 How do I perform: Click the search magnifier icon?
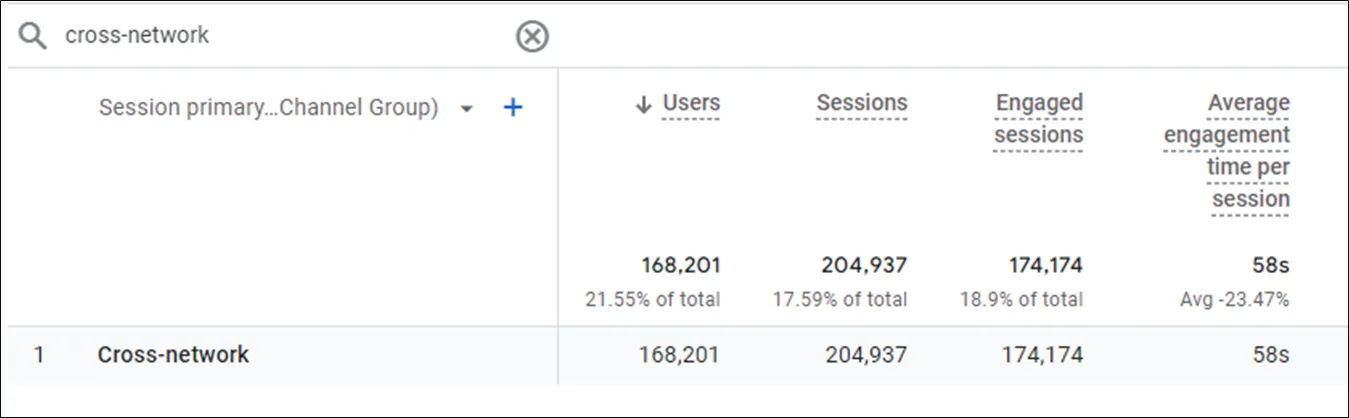[33, 37]
